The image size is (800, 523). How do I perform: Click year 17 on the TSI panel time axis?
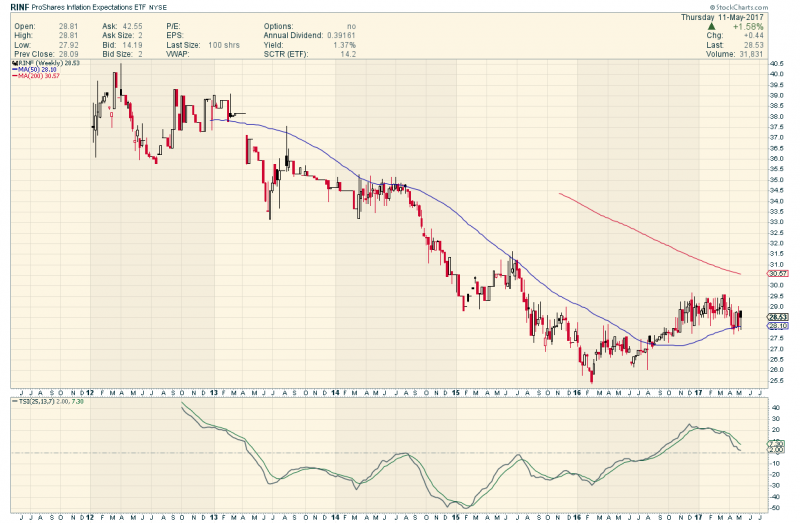pos(698,517)
